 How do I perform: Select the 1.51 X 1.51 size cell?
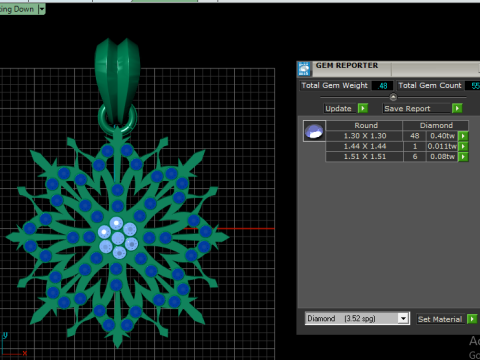[x=365, y=157]
